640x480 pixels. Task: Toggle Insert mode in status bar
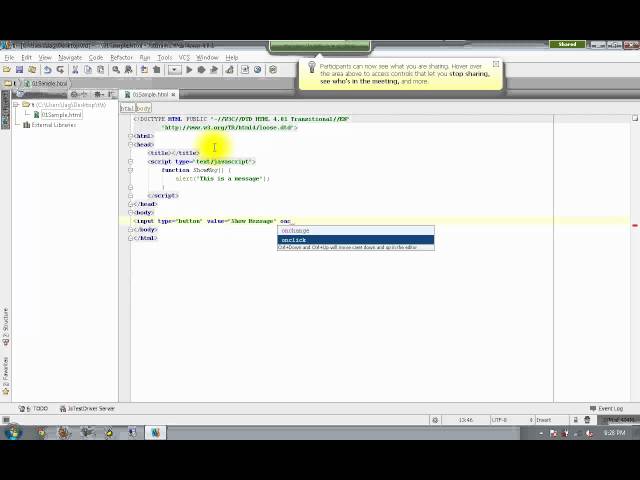tap(543, 420)
